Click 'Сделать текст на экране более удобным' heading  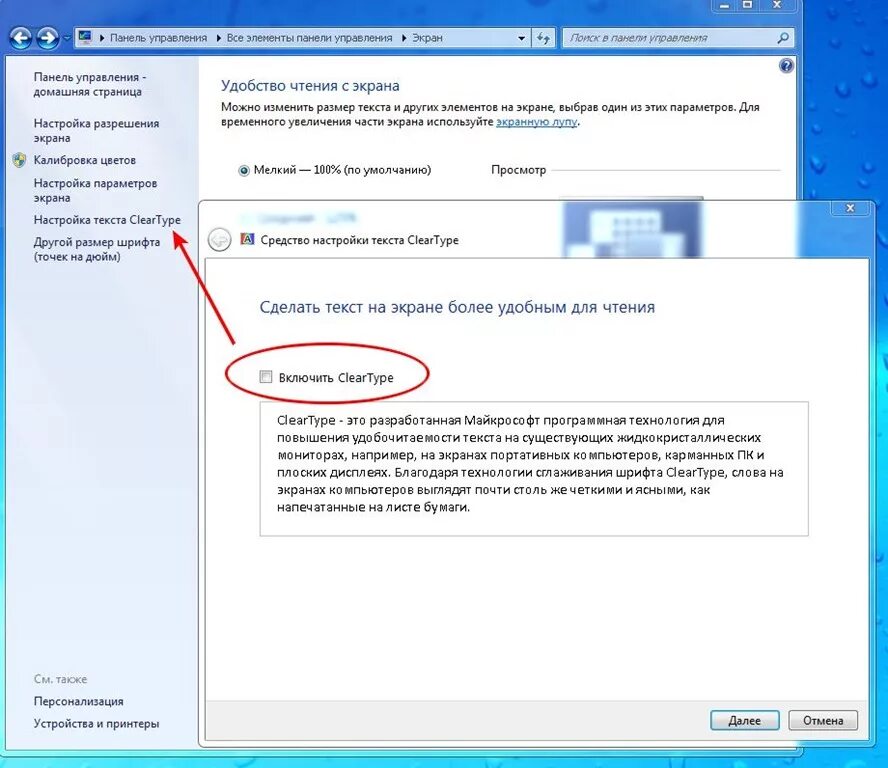(x=457, y=307)
